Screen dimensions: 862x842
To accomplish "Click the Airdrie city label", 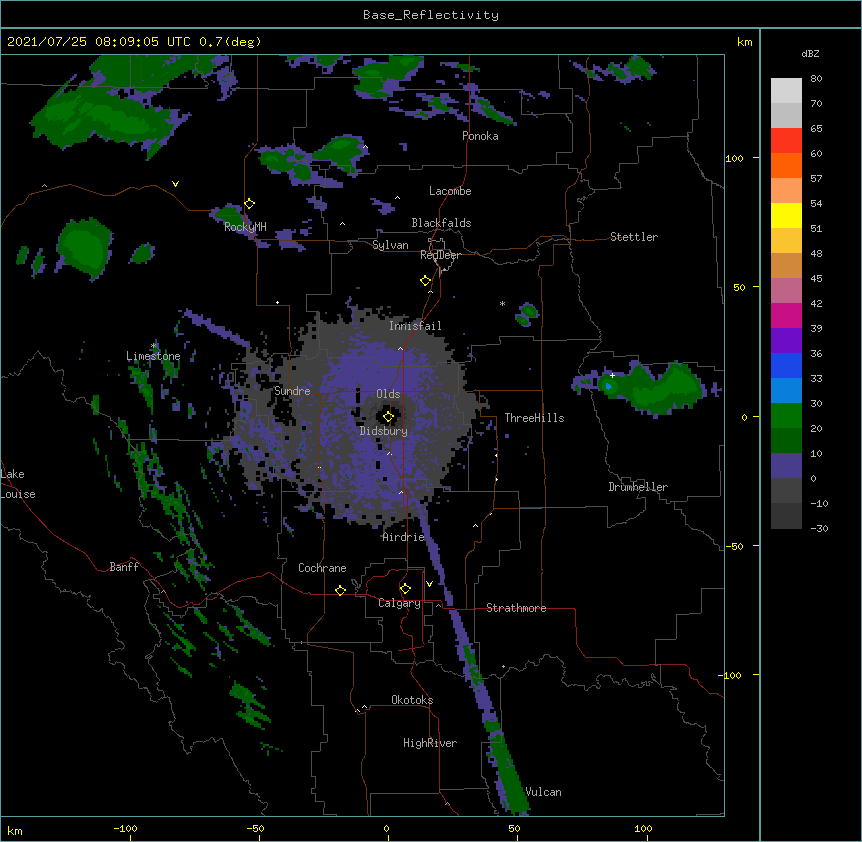I will coord(404,537).
